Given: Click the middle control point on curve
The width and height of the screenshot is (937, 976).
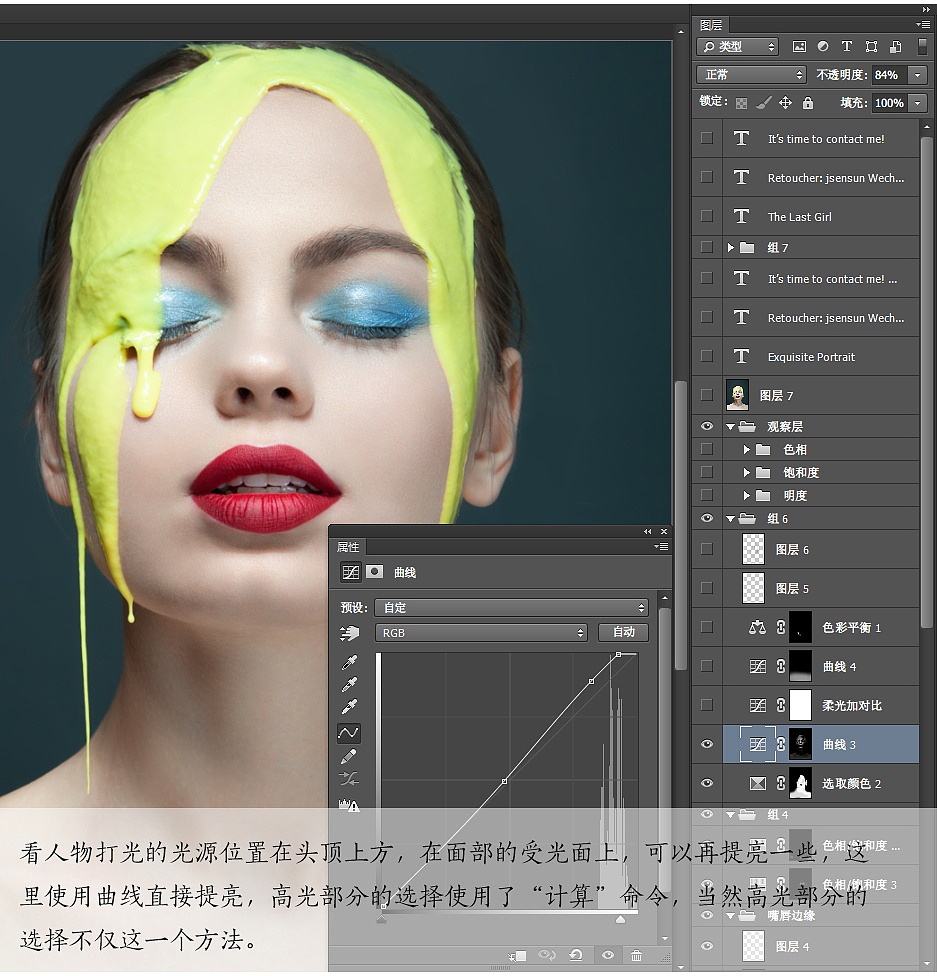Looking at the screenshot, I should tap(504, 781).
